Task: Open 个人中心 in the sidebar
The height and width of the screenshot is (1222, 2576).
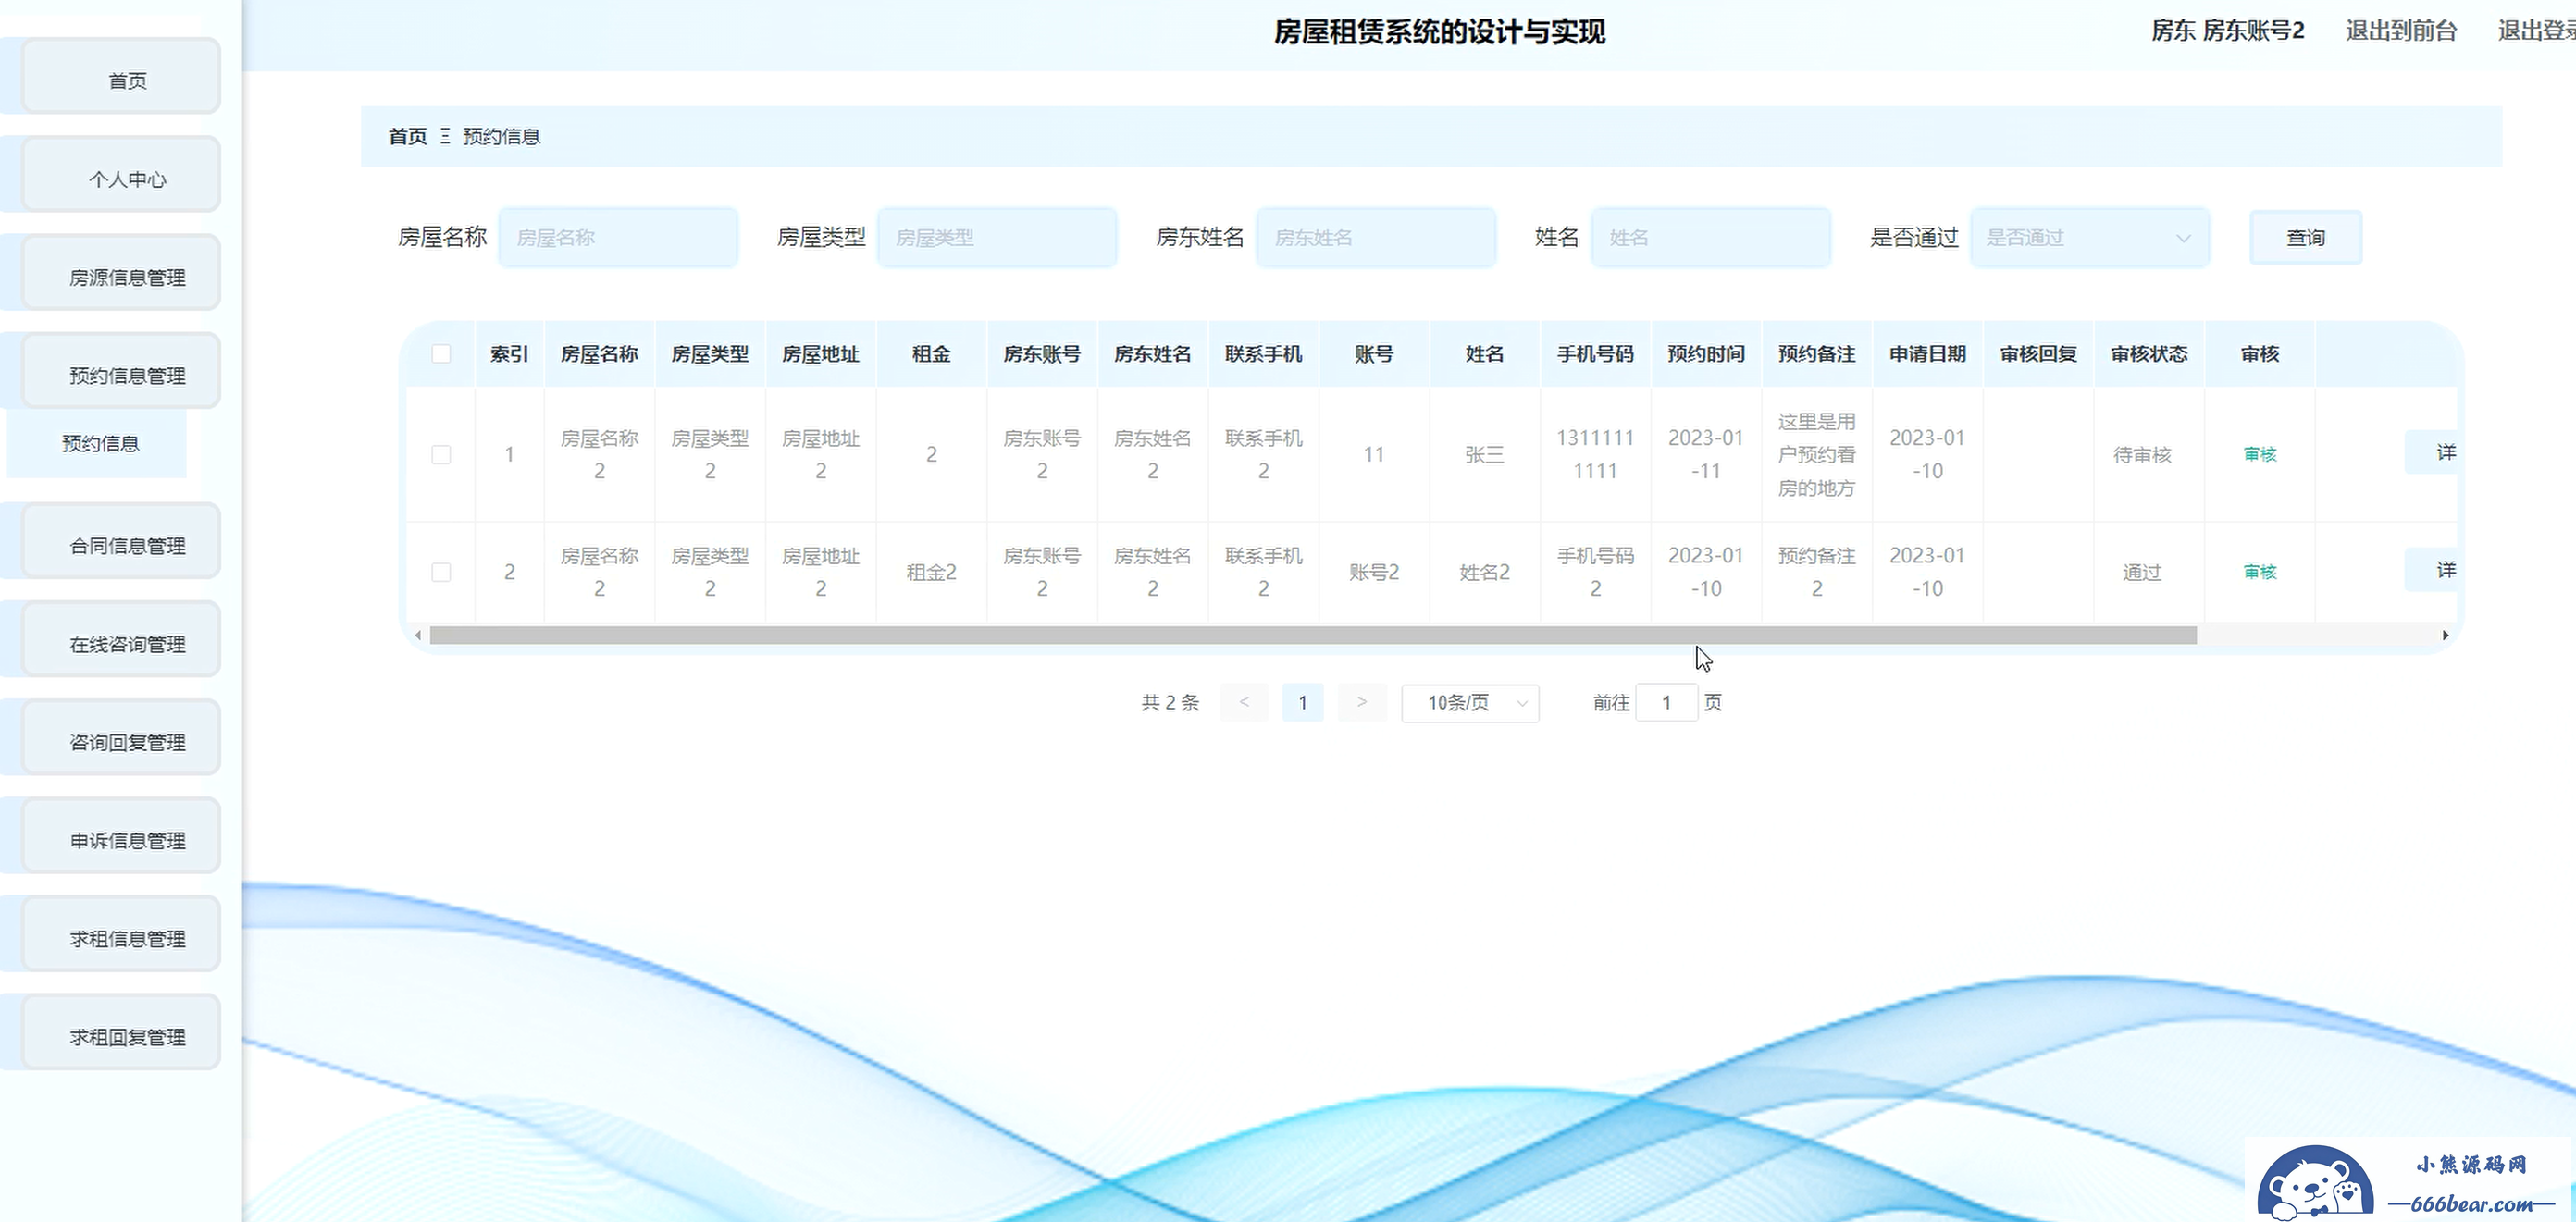Action: click(121, 175)
